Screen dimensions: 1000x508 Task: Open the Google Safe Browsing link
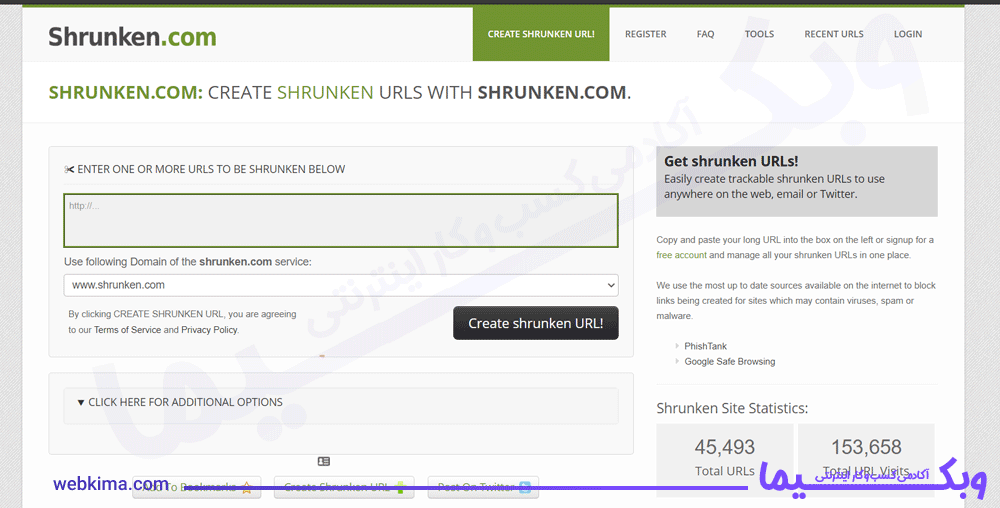click(730, 361)
